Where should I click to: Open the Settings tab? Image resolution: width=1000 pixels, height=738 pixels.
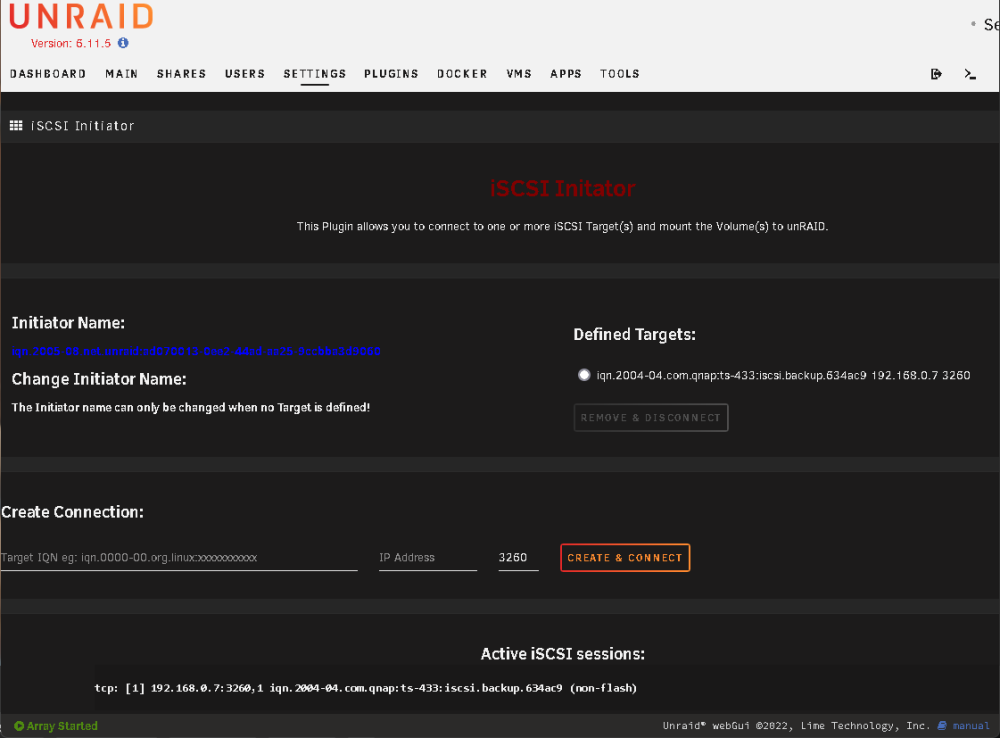[x=315, y=74]
